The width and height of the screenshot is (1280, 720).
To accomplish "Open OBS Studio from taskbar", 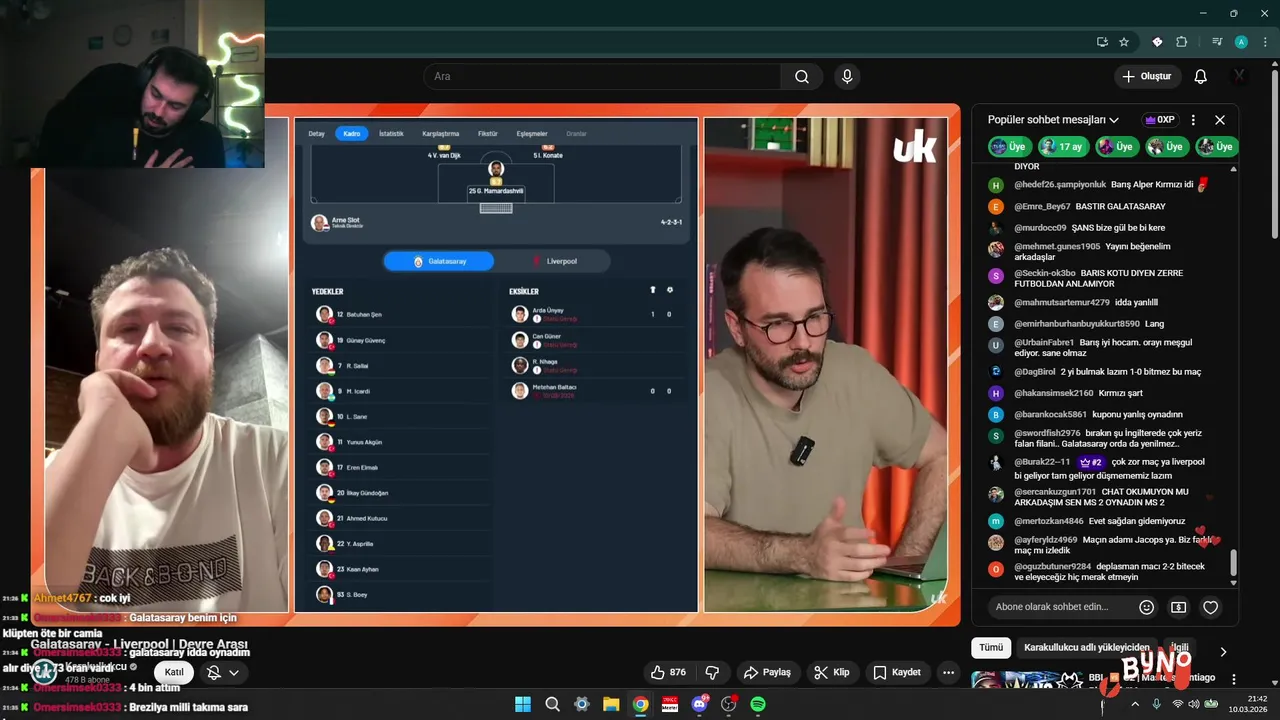I will click(728, 704).
